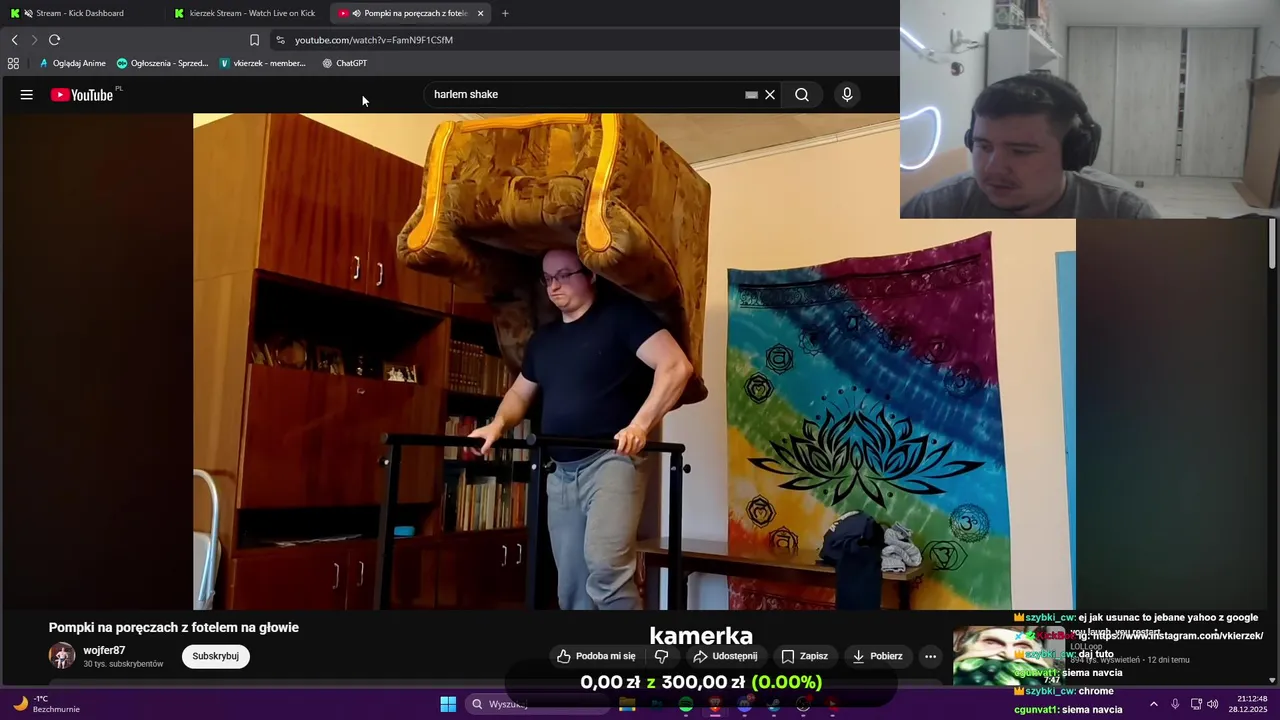Click the address bar URL
Screen dimensions: 1280x720
tap(374, 40)
